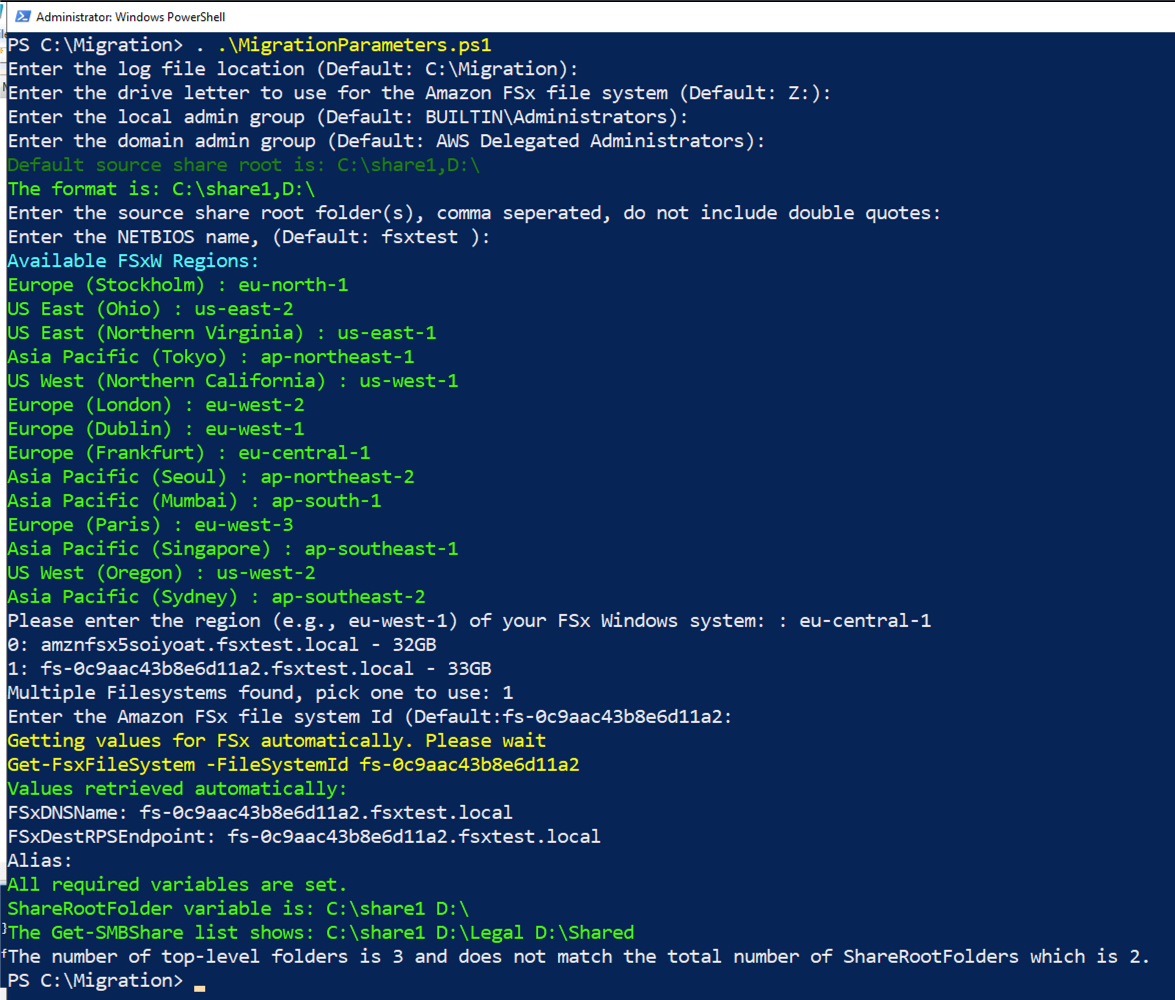Click the Asia Pacific (Sydney) region line
The width and height of the screenshot is (1175, 1000).
216,597
